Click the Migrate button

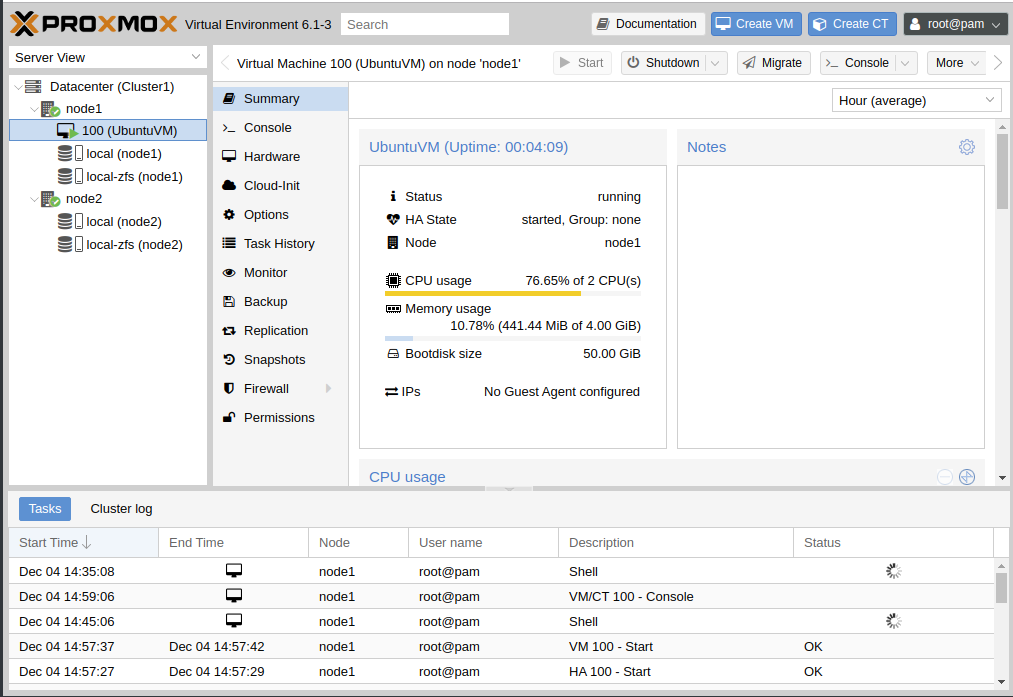coord(773,63)
